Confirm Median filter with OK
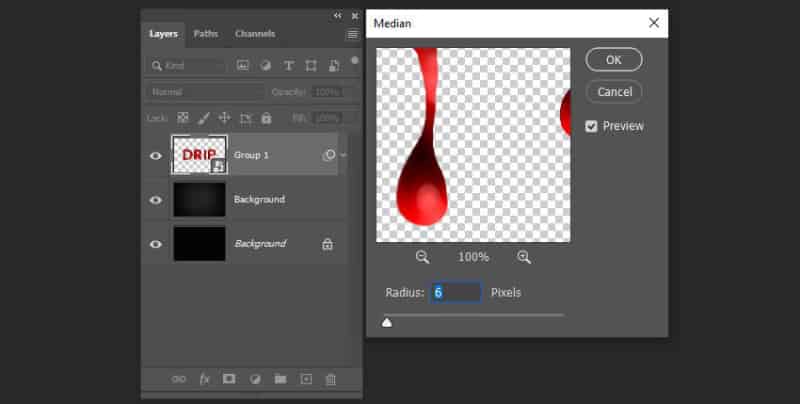This screenshot has height=404, width=800. pyautogui.click(x=614, y=60)
